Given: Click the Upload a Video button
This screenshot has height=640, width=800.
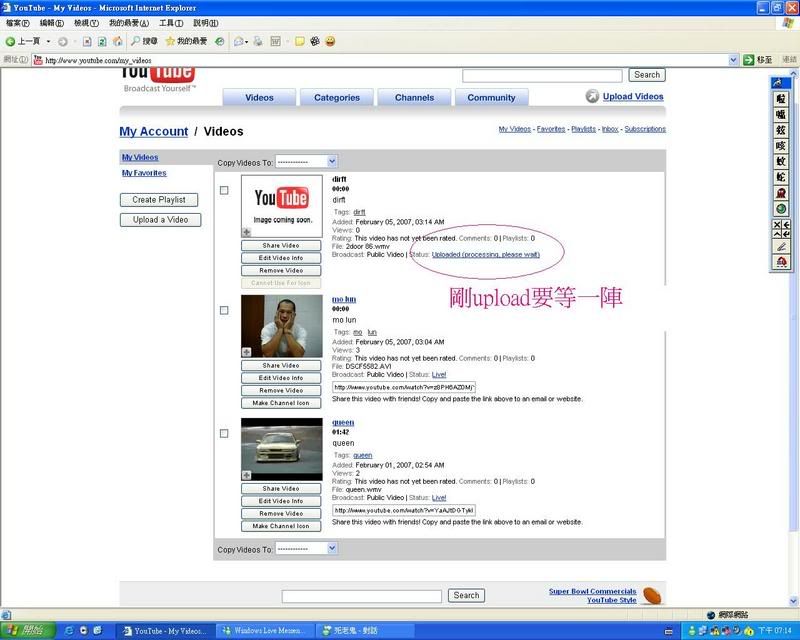Looking at the screenshot, I should 160,219.
